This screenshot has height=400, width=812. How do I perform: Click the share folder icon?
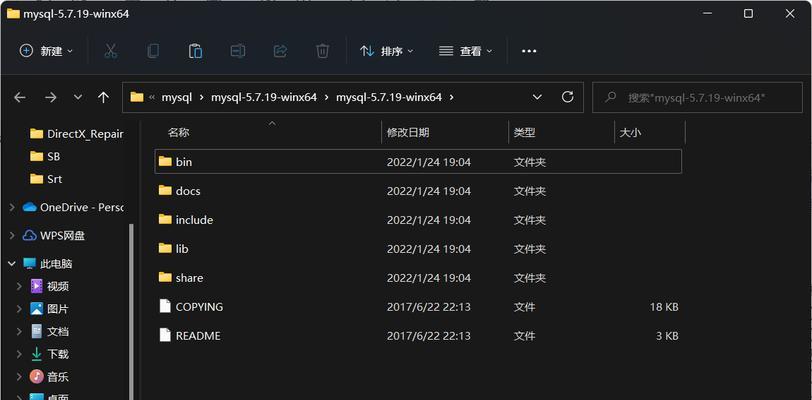click(x=165, y=277)
